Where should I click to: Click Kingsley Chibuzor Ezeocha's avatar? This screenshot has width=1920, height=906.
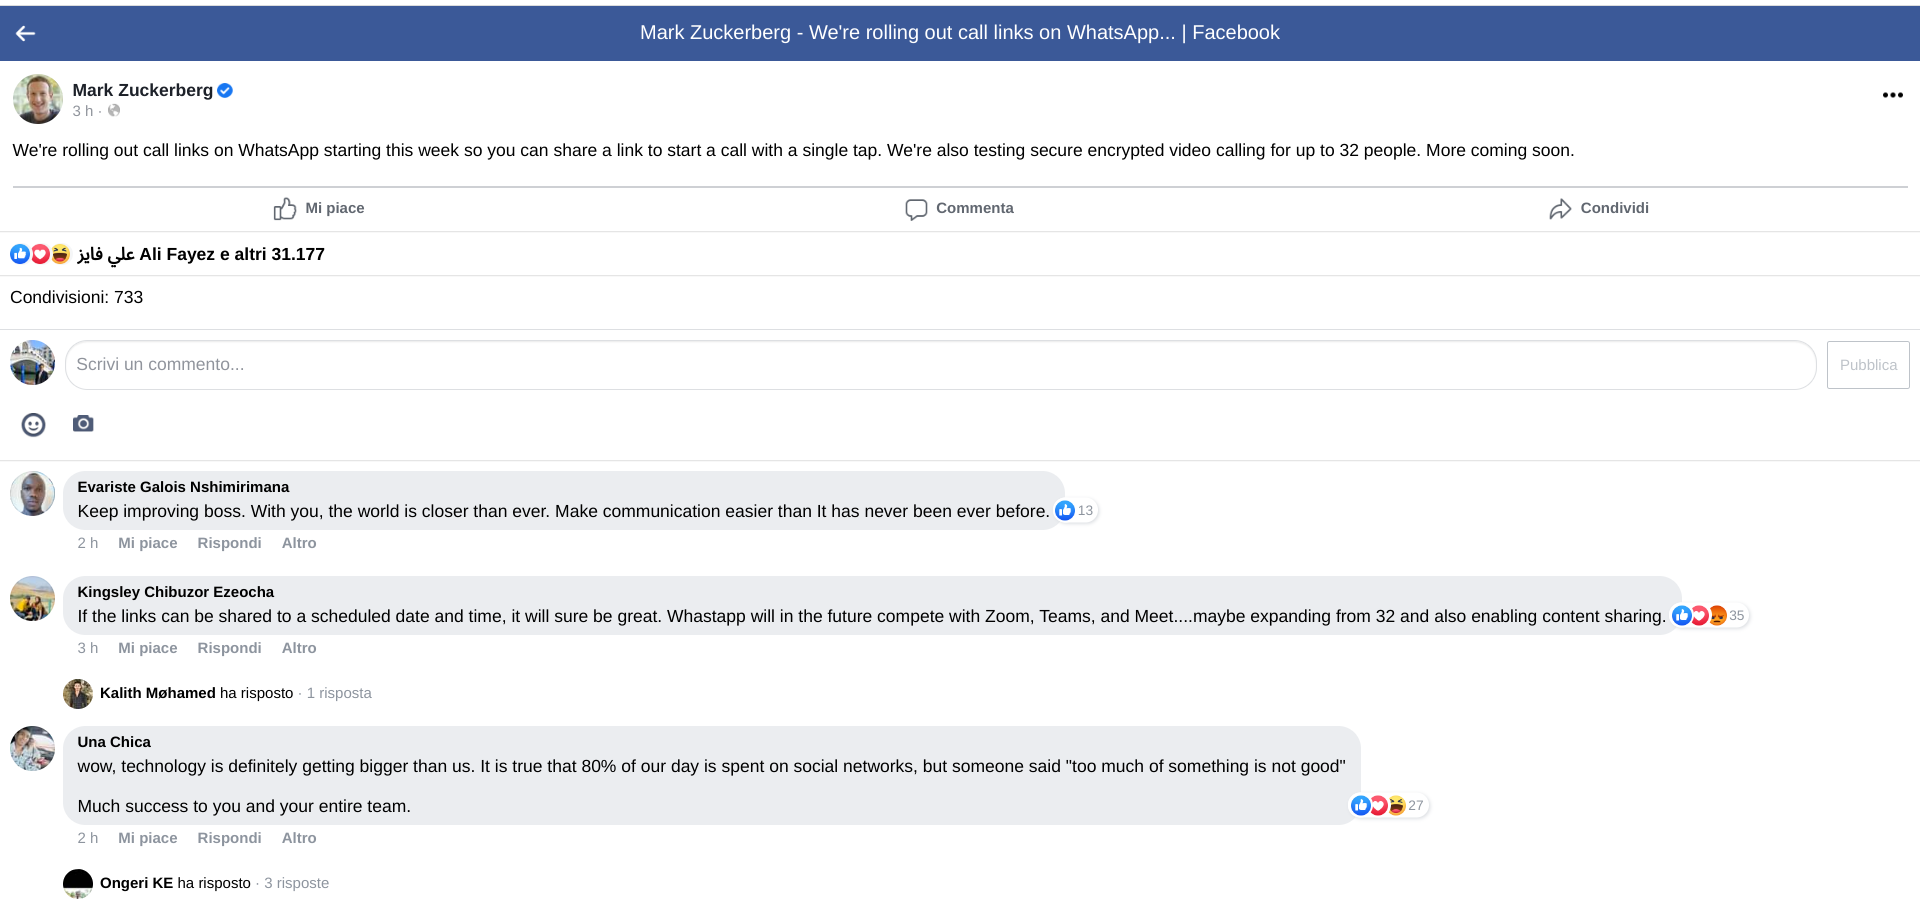pos(33,599)
